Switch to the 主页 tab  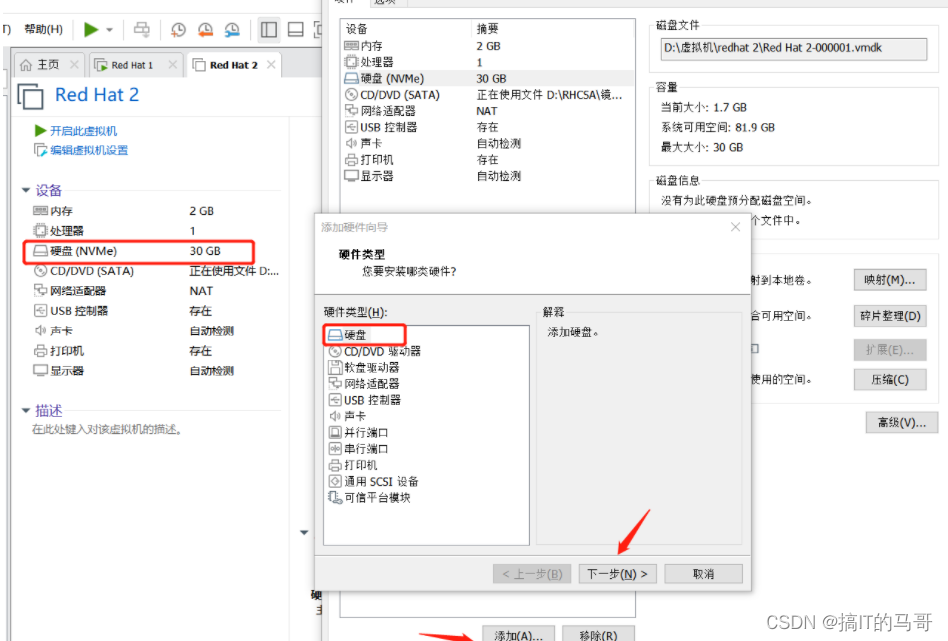tap(48, 65)
